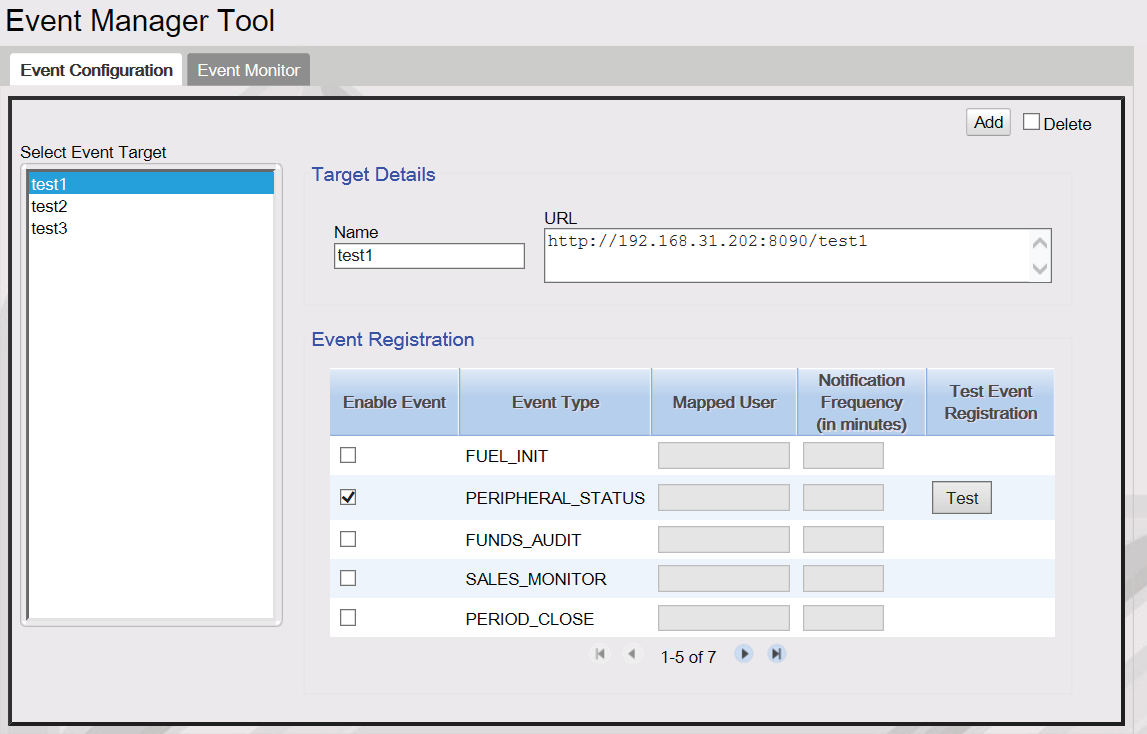1147x734 pixels.
Task: Click the target Name input field
Action: pyautogui.click(x=429, y=255)
